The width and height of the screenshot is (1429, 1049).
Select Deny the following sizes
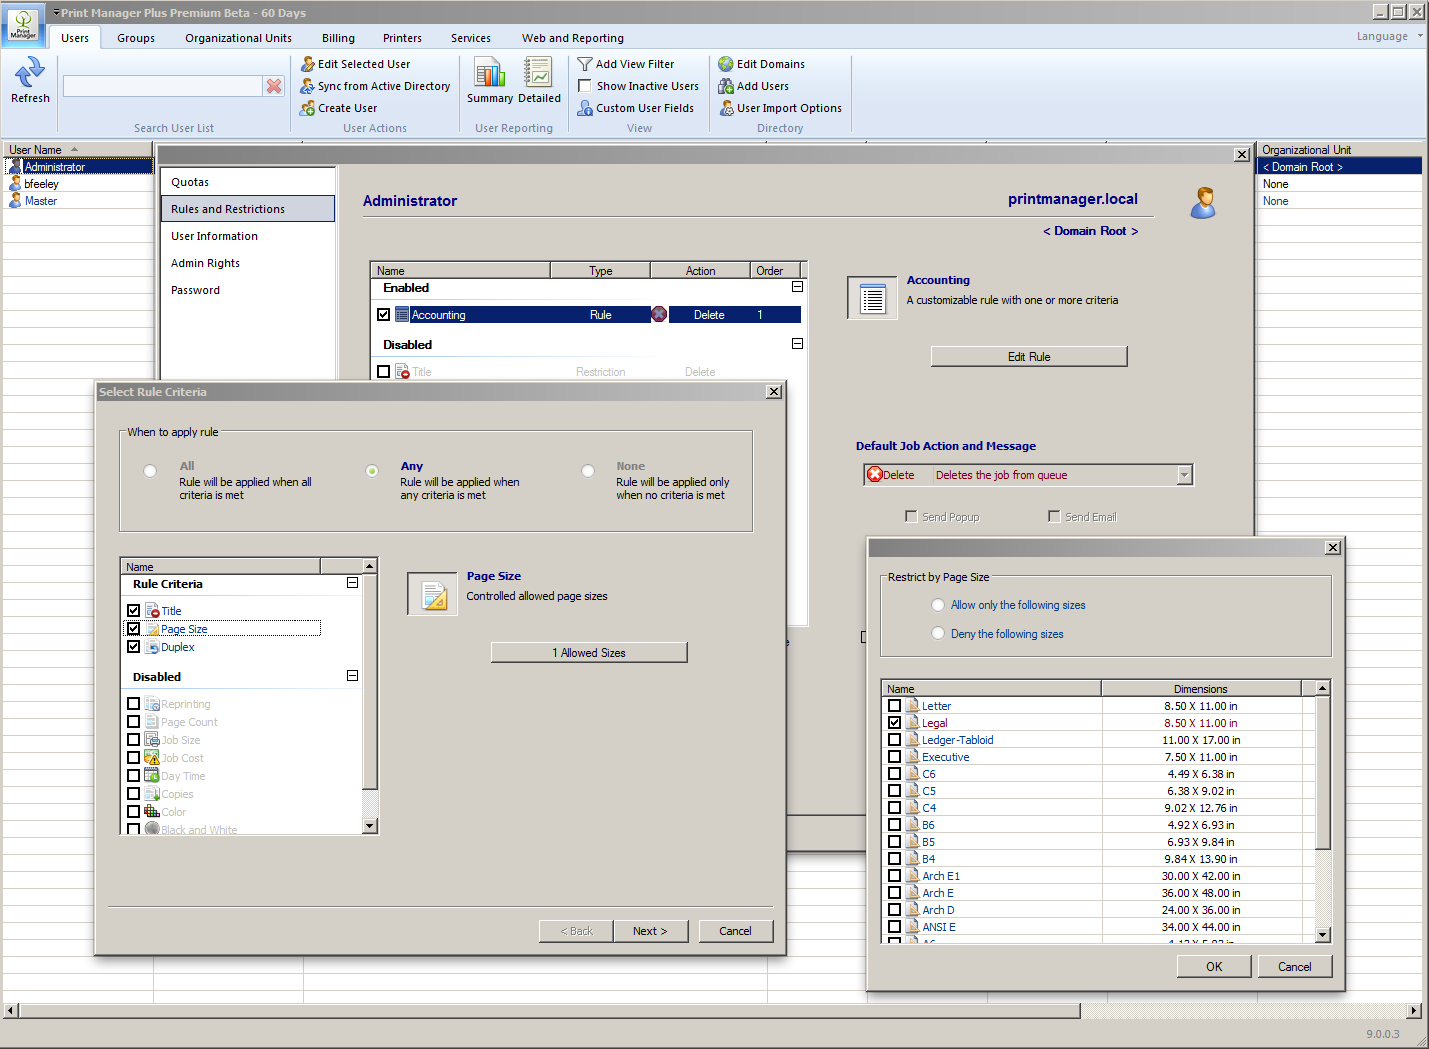point(938,633)
